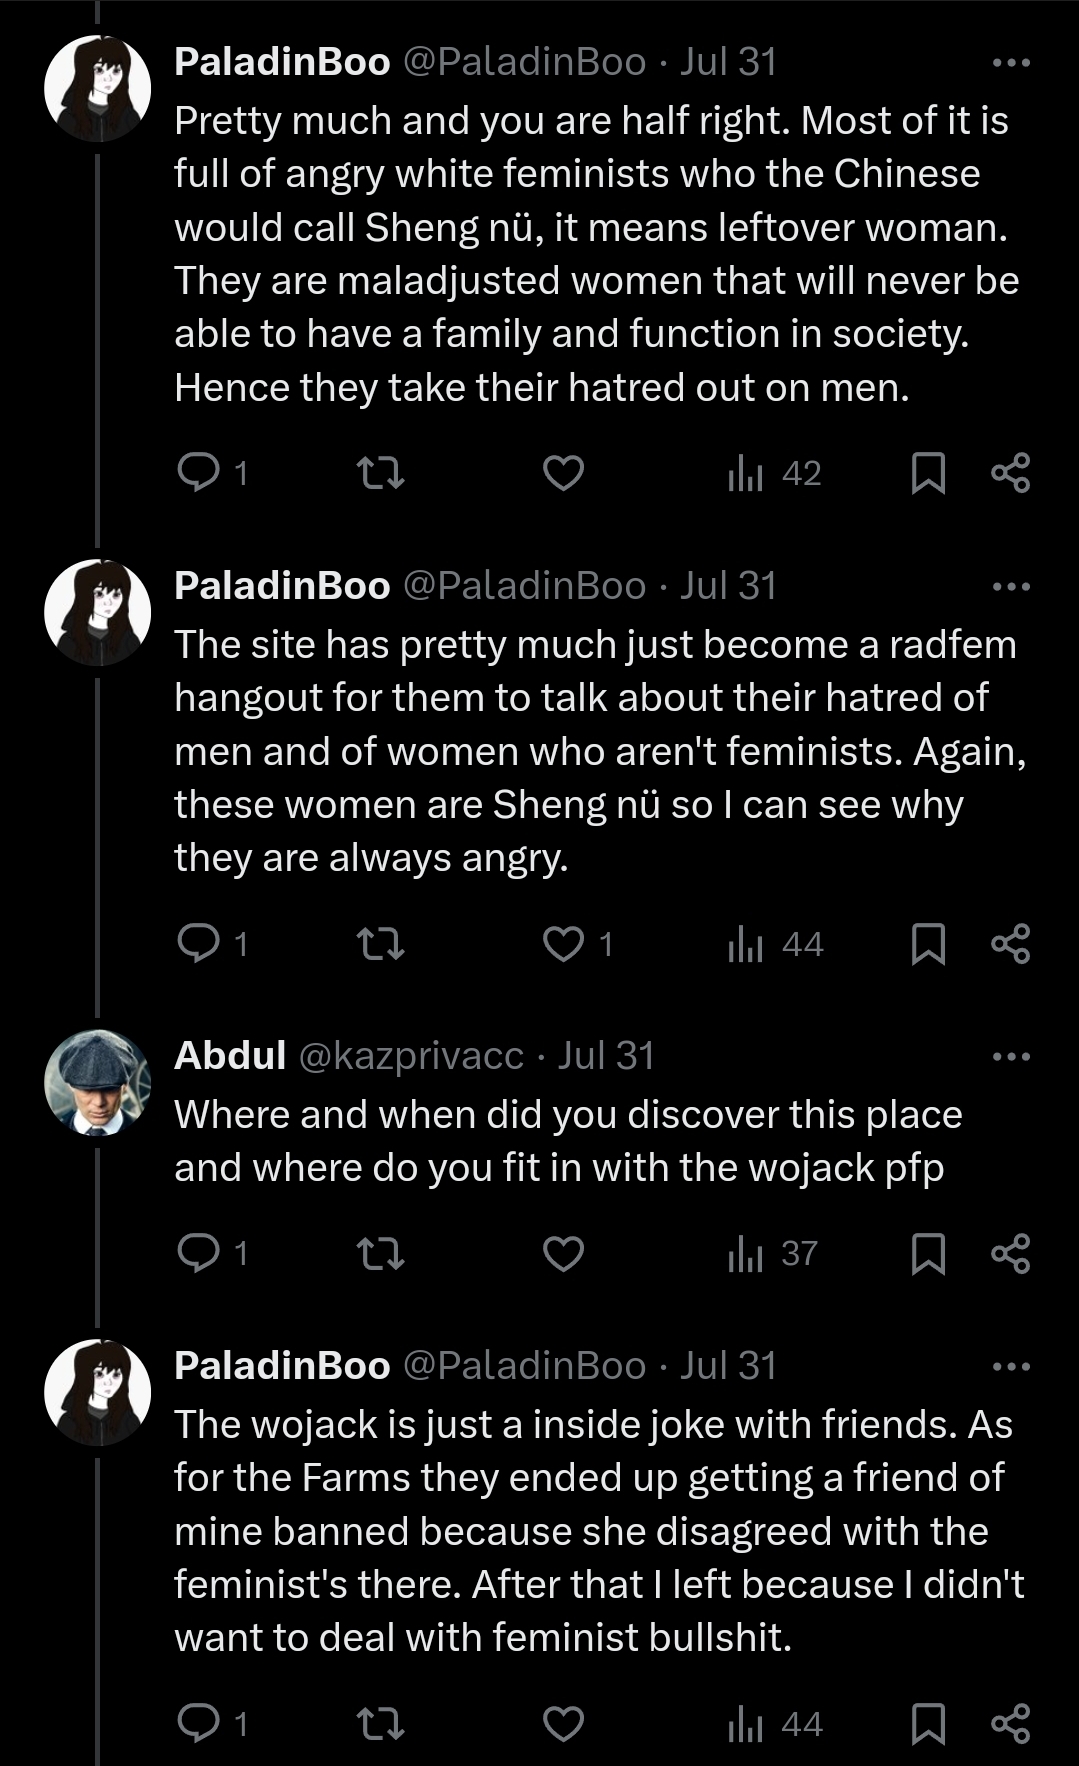Bookmark the tweet with 42 views

928,472
